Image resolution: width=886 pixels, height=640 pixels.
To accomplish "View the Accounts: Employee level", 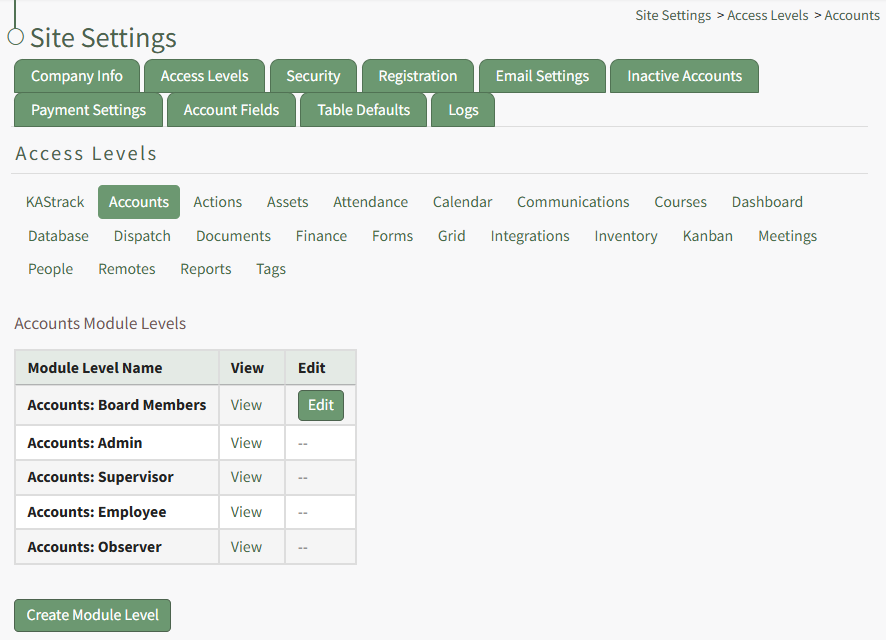I will coord(246,512).
